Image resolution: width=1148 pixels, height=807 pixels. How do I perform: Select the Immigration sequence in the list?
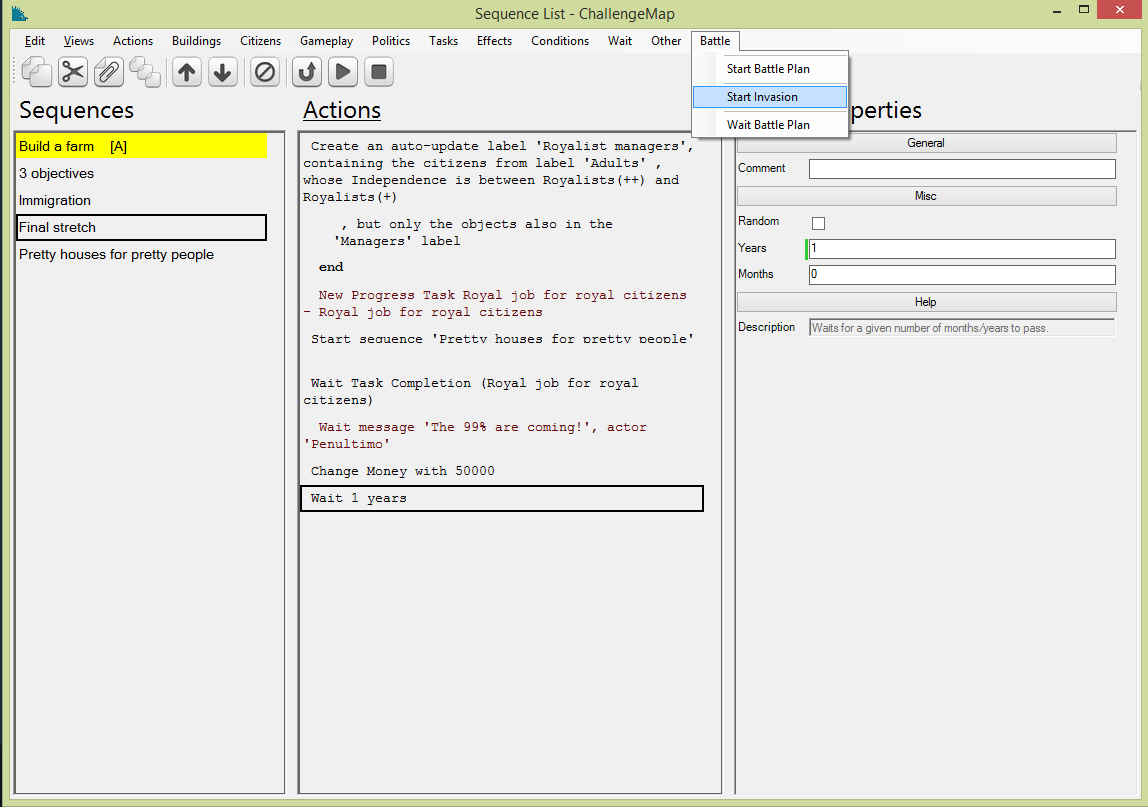coord(55,201)
